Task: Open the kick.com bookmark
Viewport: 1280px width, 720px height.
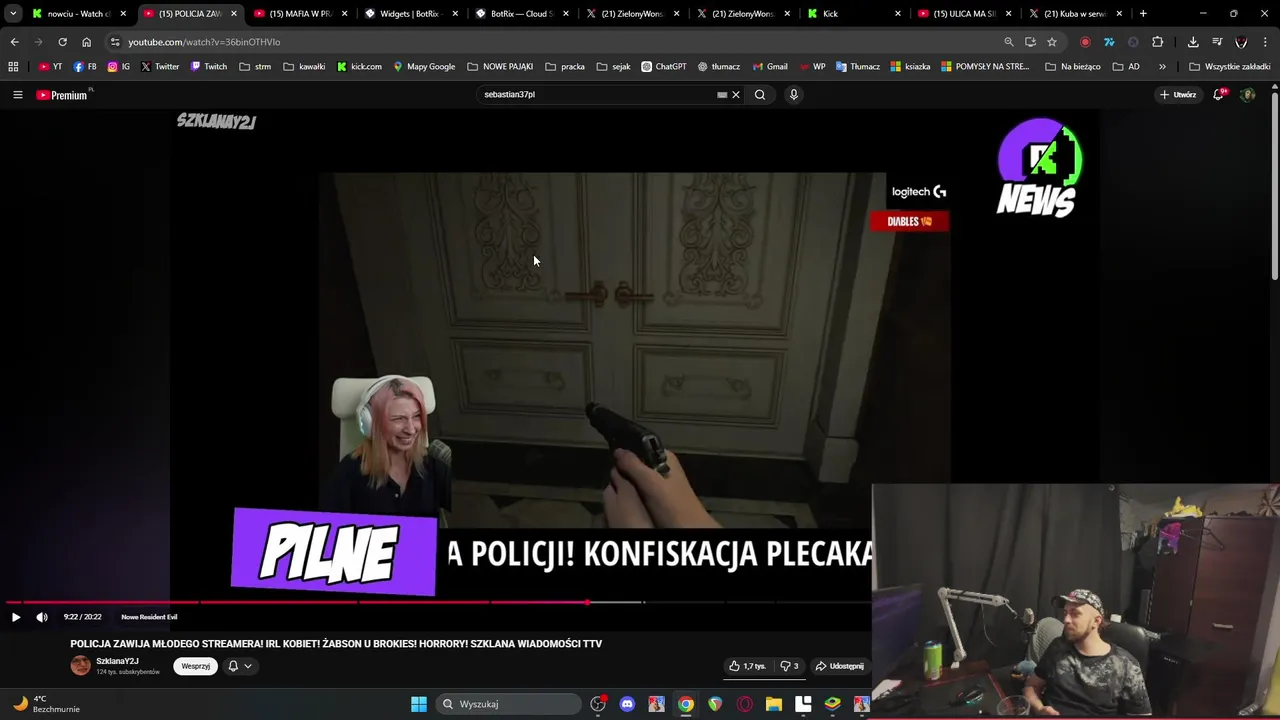Action: 359,67
